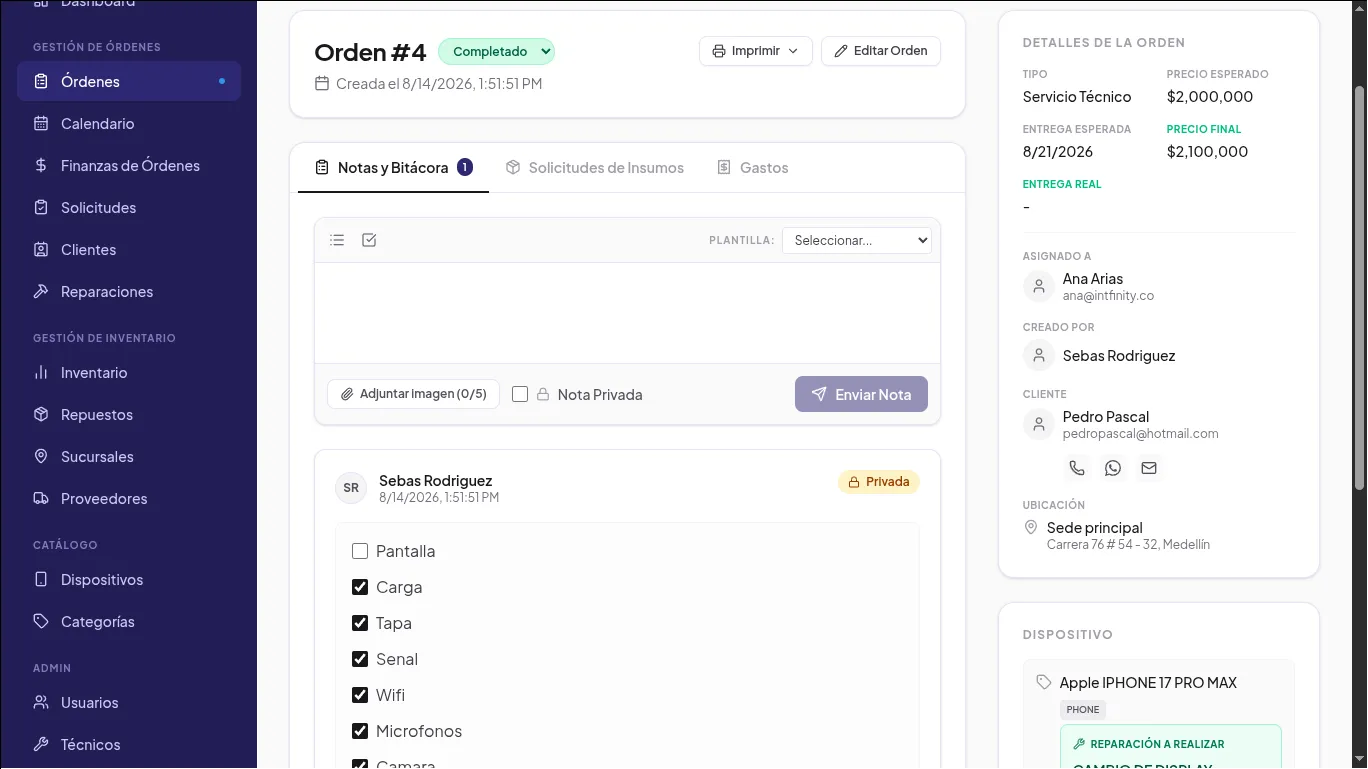Click the Repuestos box icon in sidebar
Viewport: 1368px width, 769px height.
tap(41, 415)
